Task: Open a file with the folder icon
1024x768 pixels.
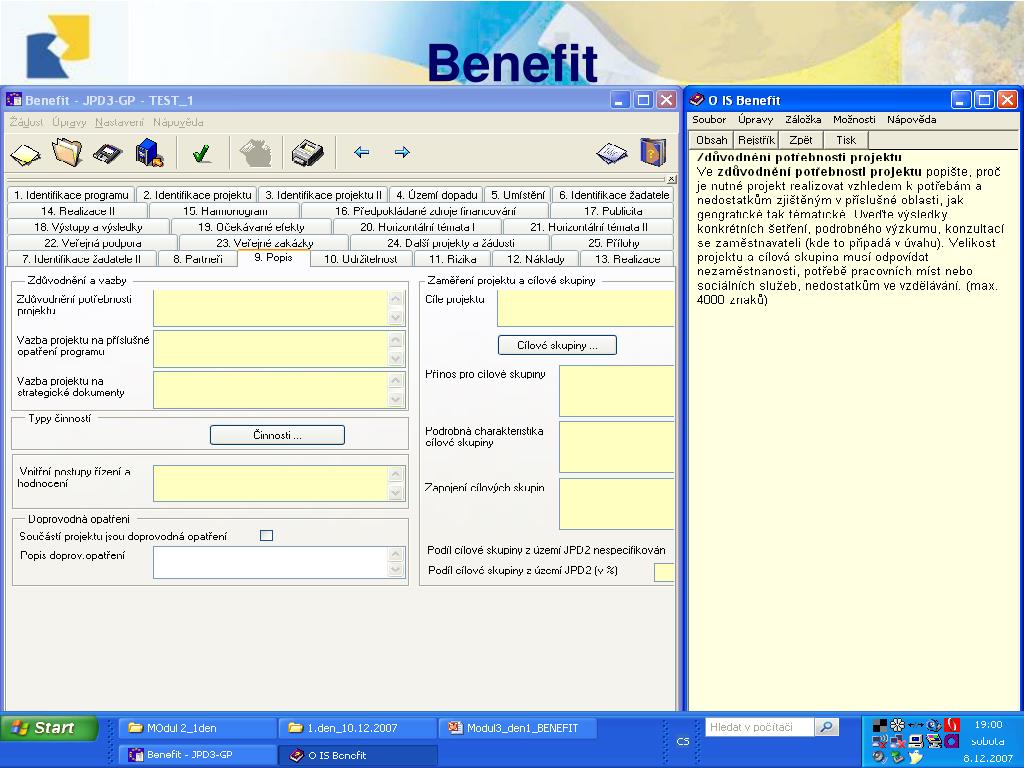Action: [67, 153]
